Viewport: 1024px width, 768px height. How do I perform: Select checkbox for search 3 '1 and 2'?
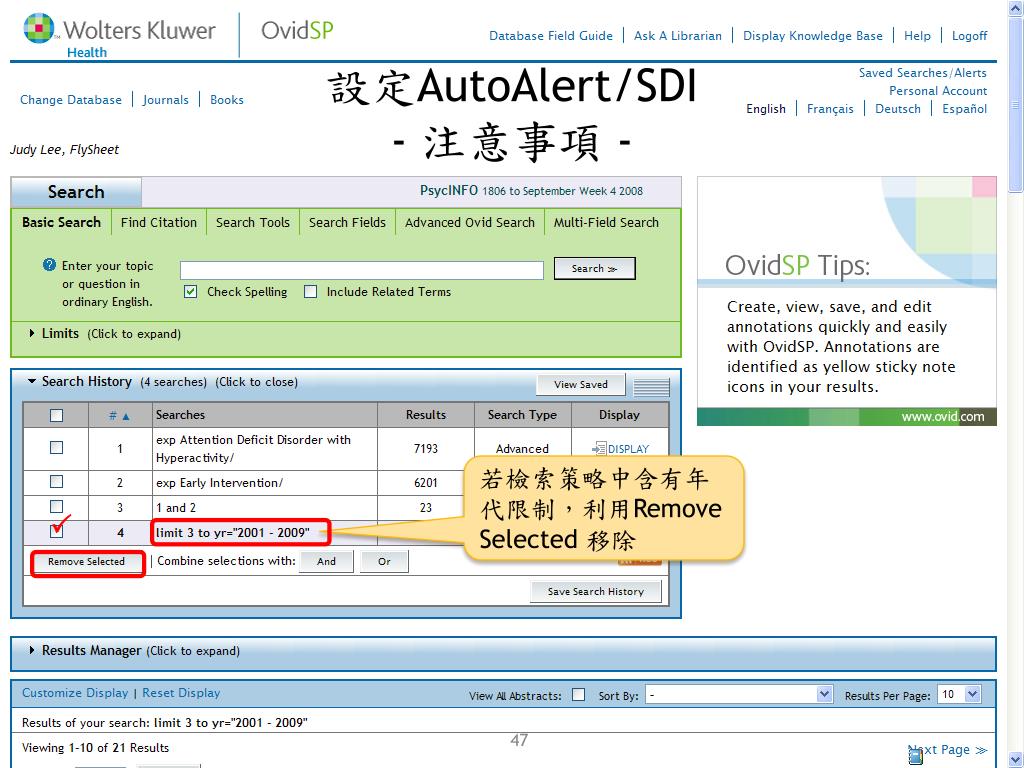[57, 506]
